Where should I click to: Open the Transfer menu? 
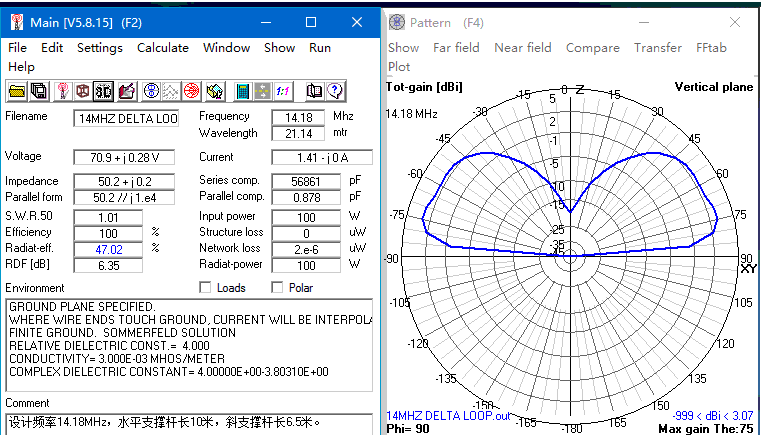658,48
